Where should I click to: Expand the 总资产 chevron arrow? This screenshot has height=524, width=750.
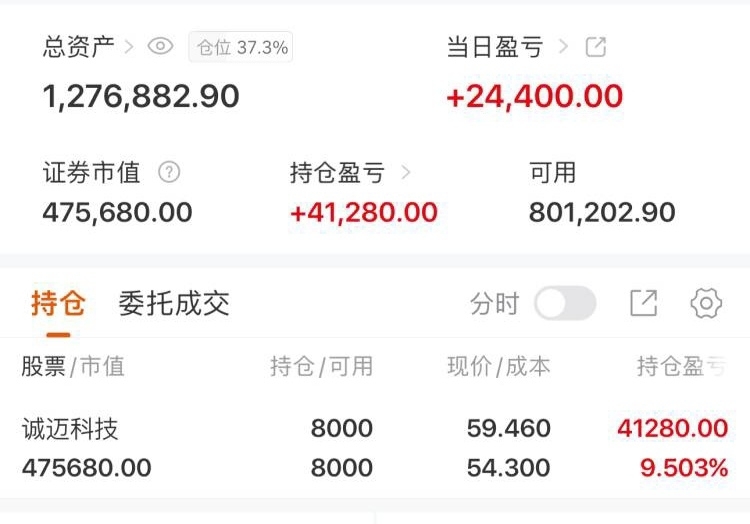coord(130,46)
